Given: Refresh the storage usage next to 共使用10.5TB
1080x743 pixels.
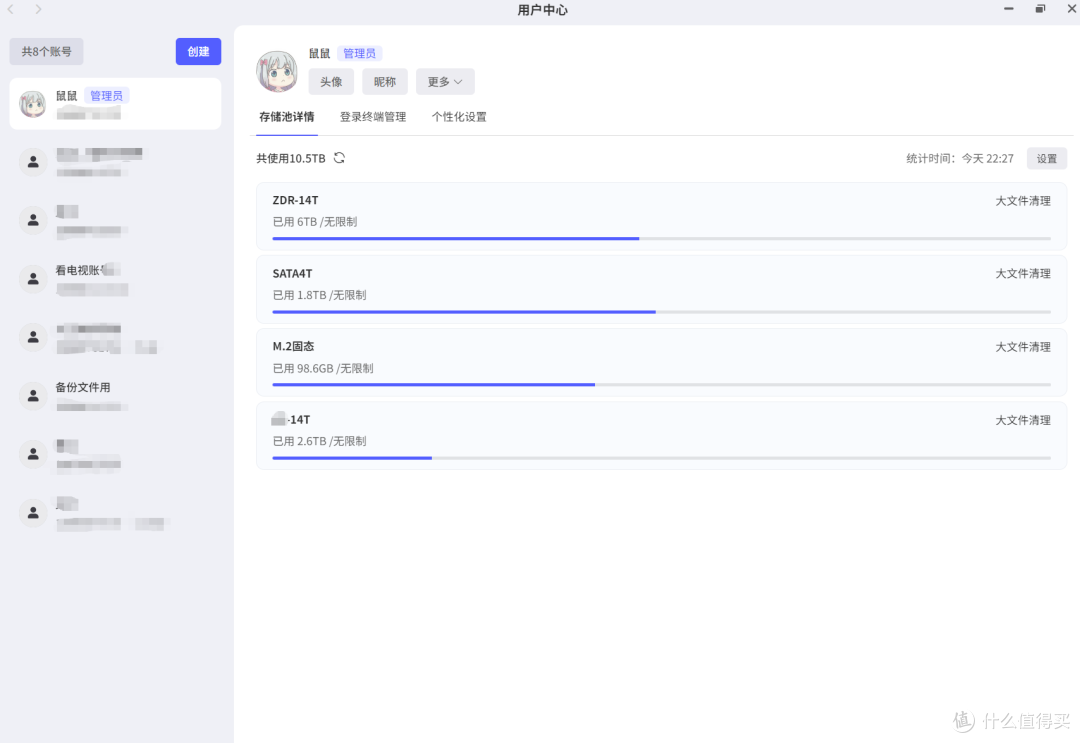Looking at the screenshot, I should (x=339, y=158).
